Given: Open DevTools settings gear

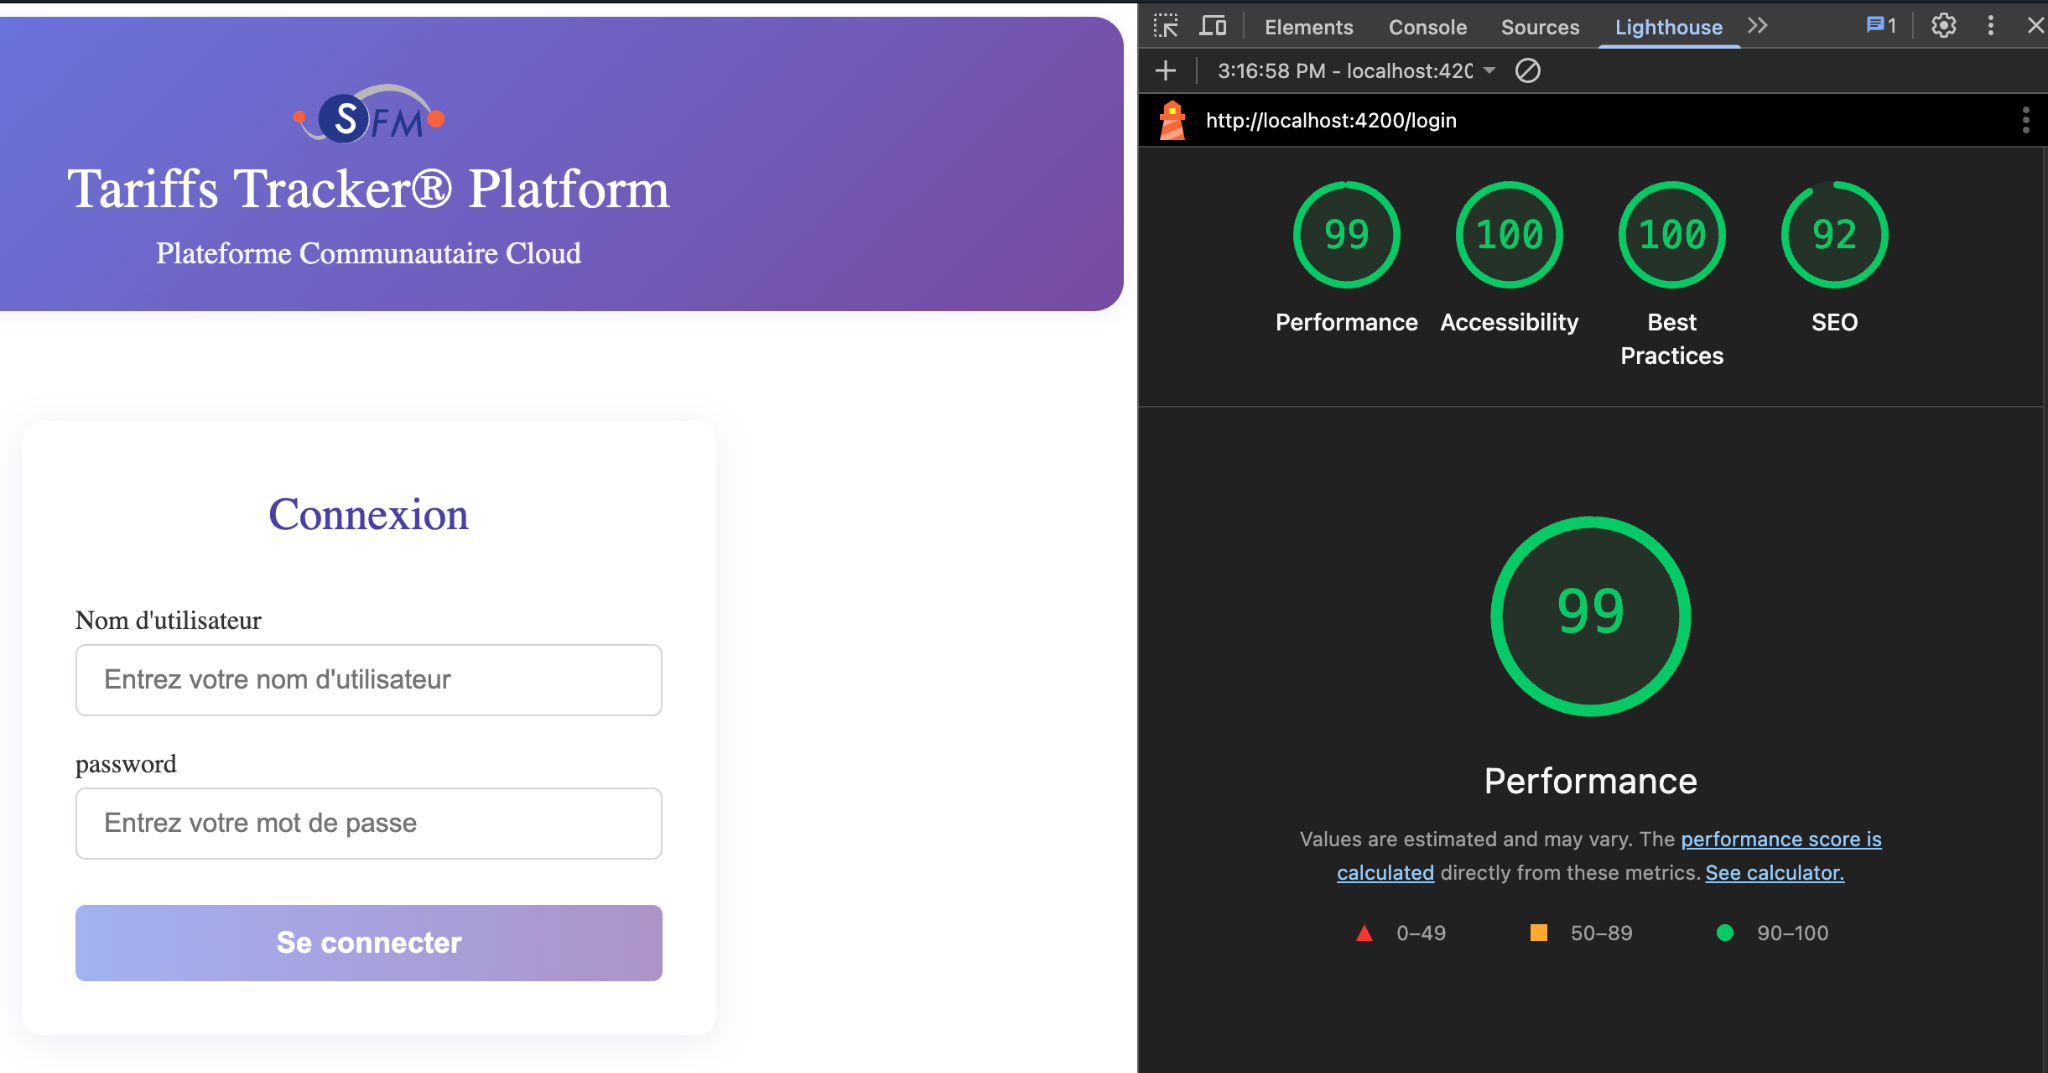Looking at the screenshot, I should click(1943, 25).
